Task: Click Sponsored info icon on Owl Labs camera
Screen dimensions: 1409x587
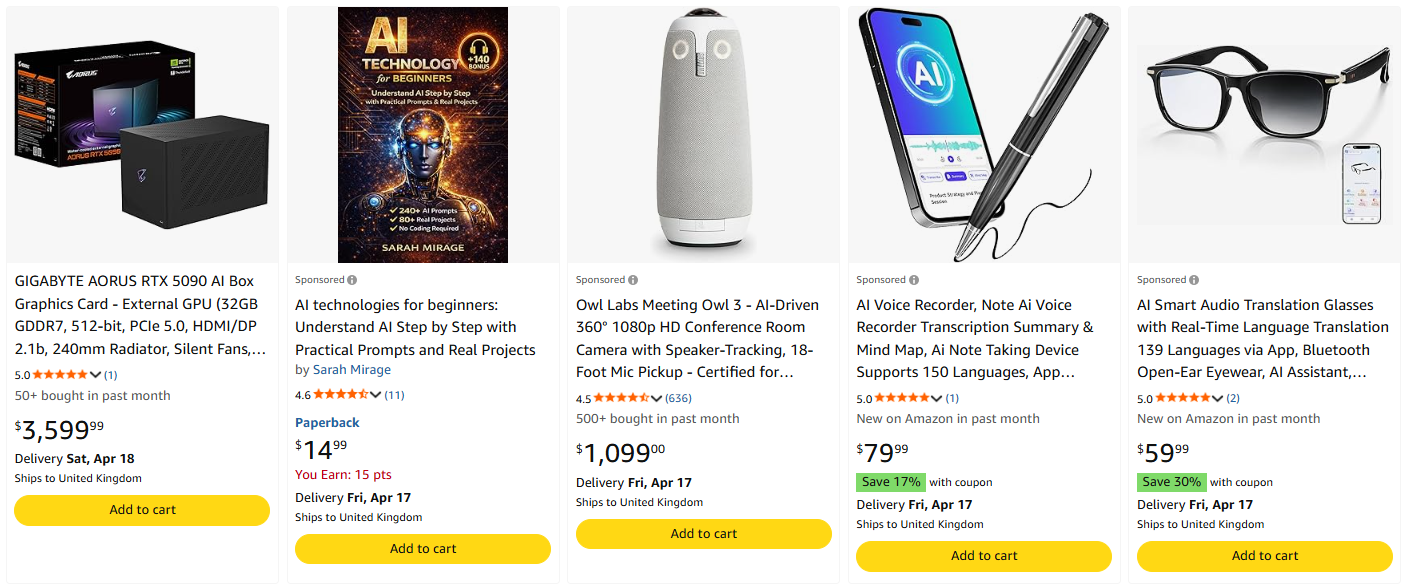Action: point(633,280)
